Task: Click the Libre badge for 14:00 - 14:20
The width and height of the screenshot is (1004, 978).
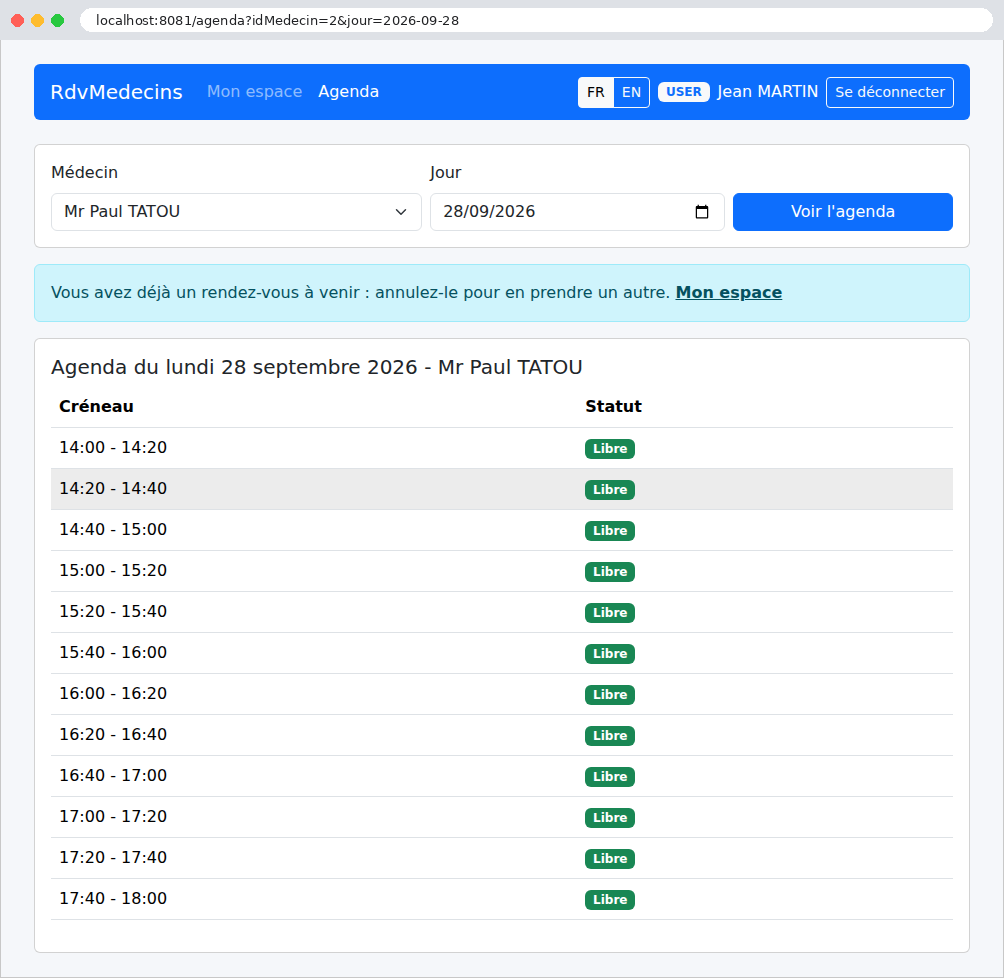Action: [x=610, y=449]
